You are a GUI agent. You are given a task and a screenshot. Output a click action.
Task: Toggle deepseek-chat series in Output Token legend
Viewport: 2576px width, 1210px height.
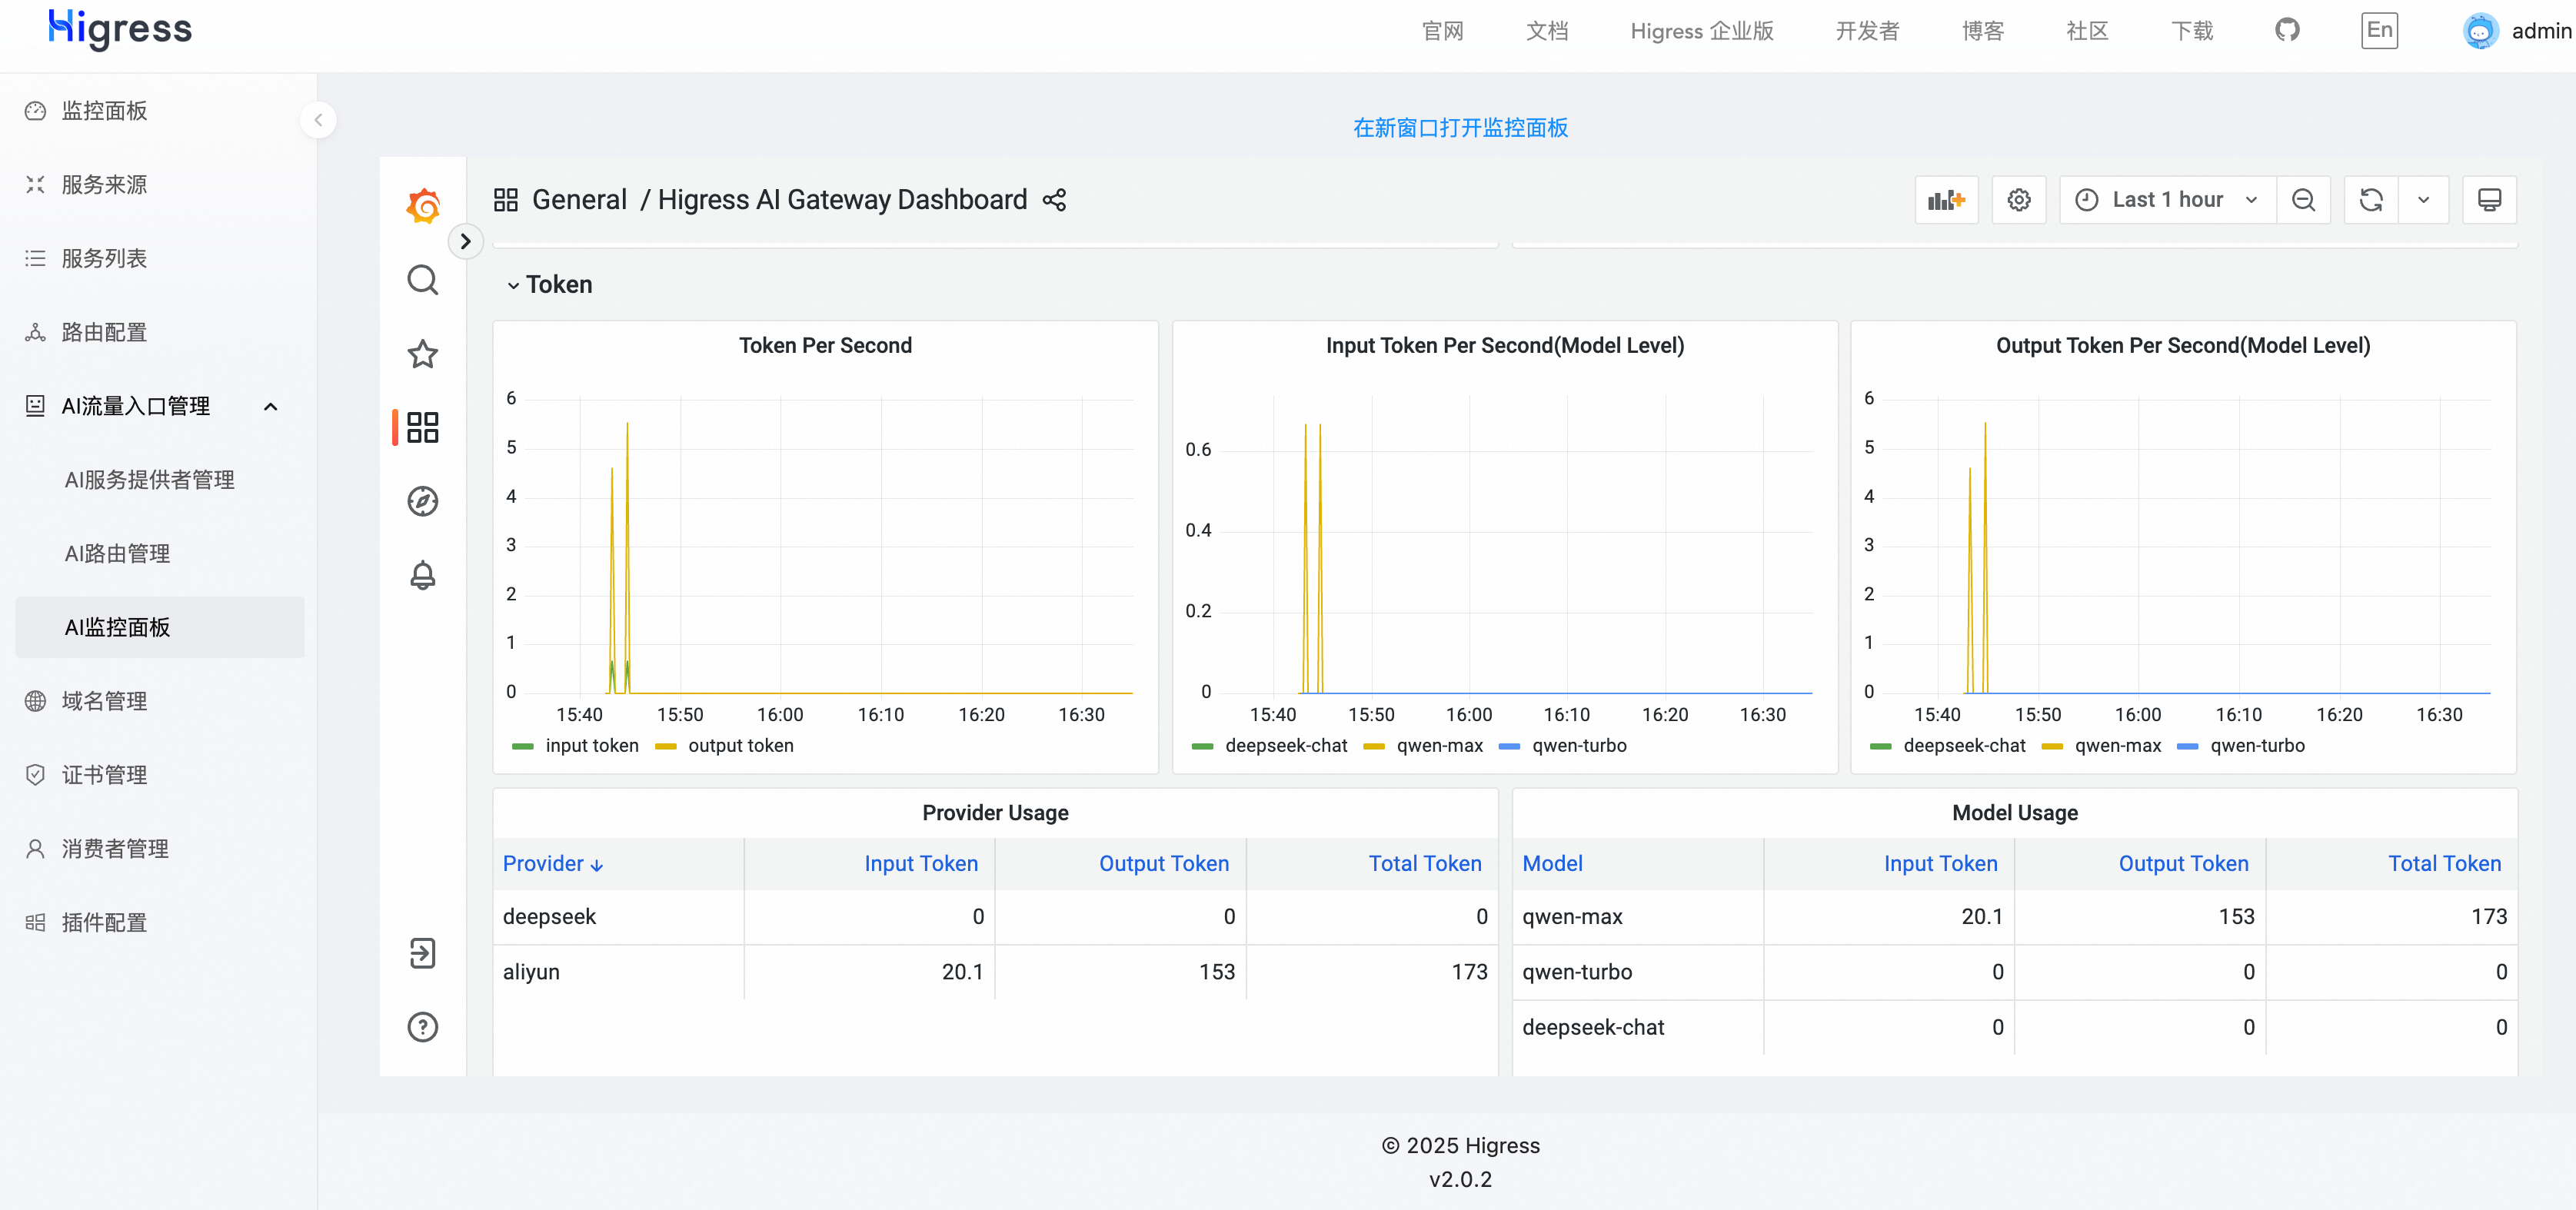(x=1963, y=746)
